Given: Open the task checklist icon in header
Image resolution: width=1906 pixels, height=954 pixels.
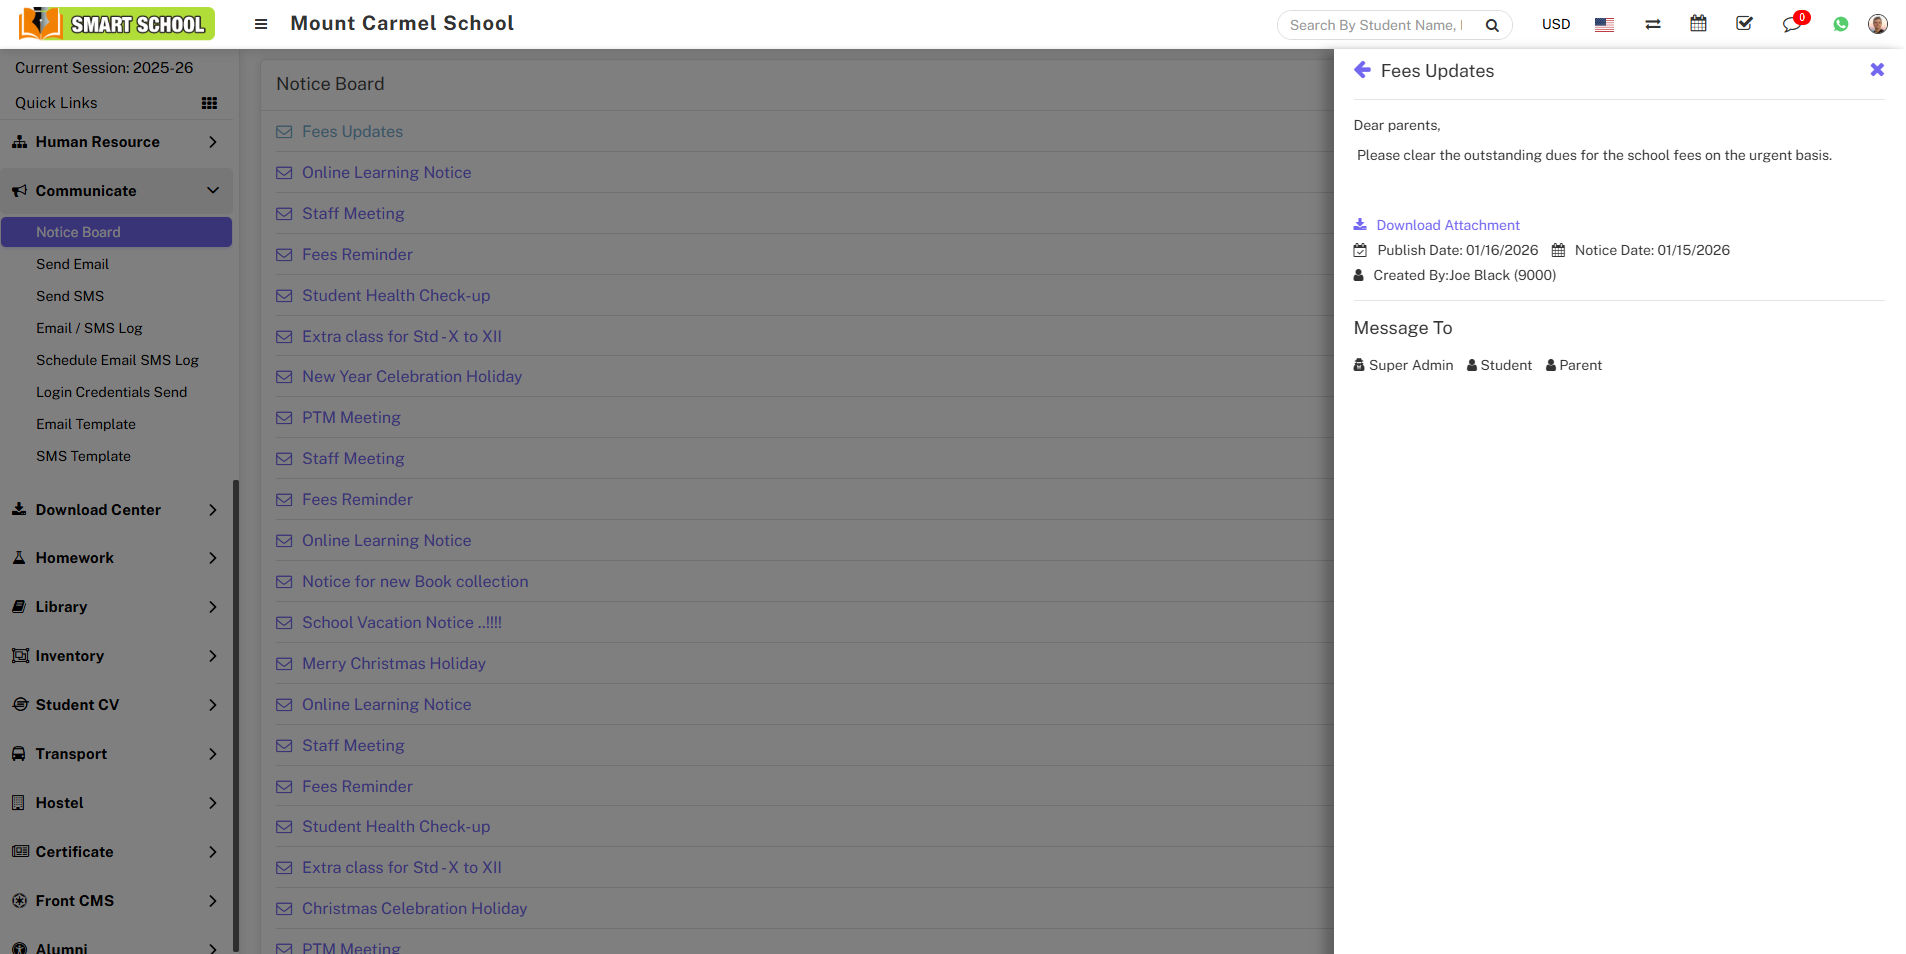Looking at the screenshot, I should click(1744, 24).
